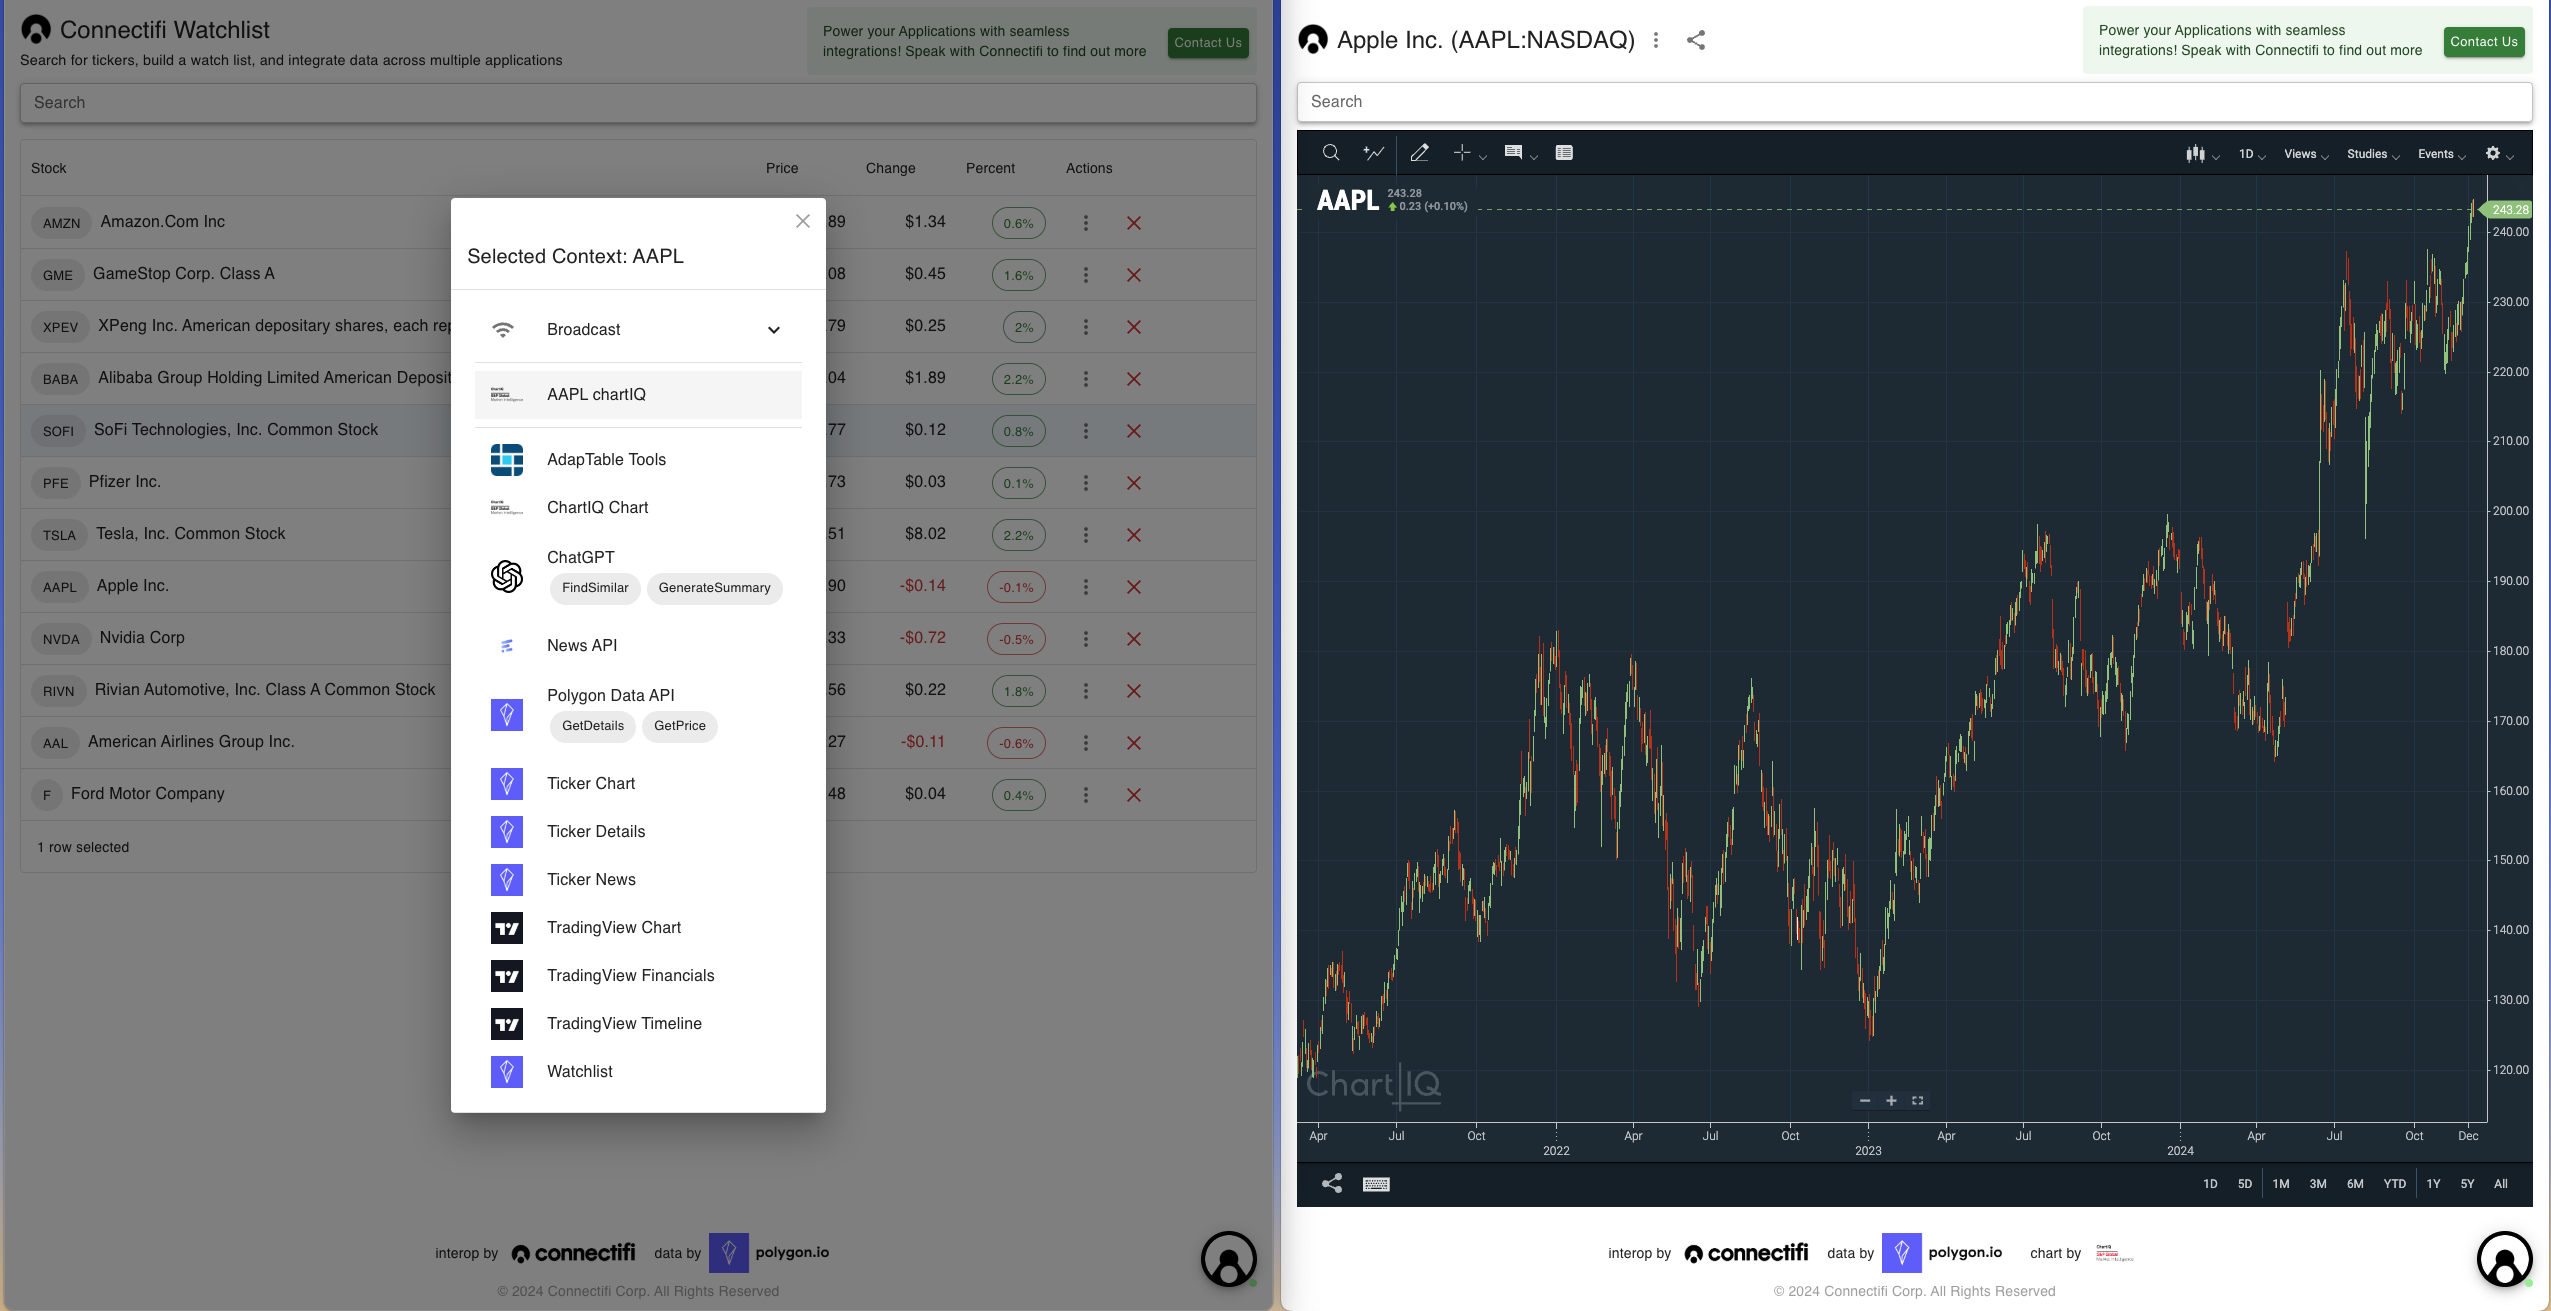
Task: Open Ticker Details app
Action: click(x=638, y=831)
